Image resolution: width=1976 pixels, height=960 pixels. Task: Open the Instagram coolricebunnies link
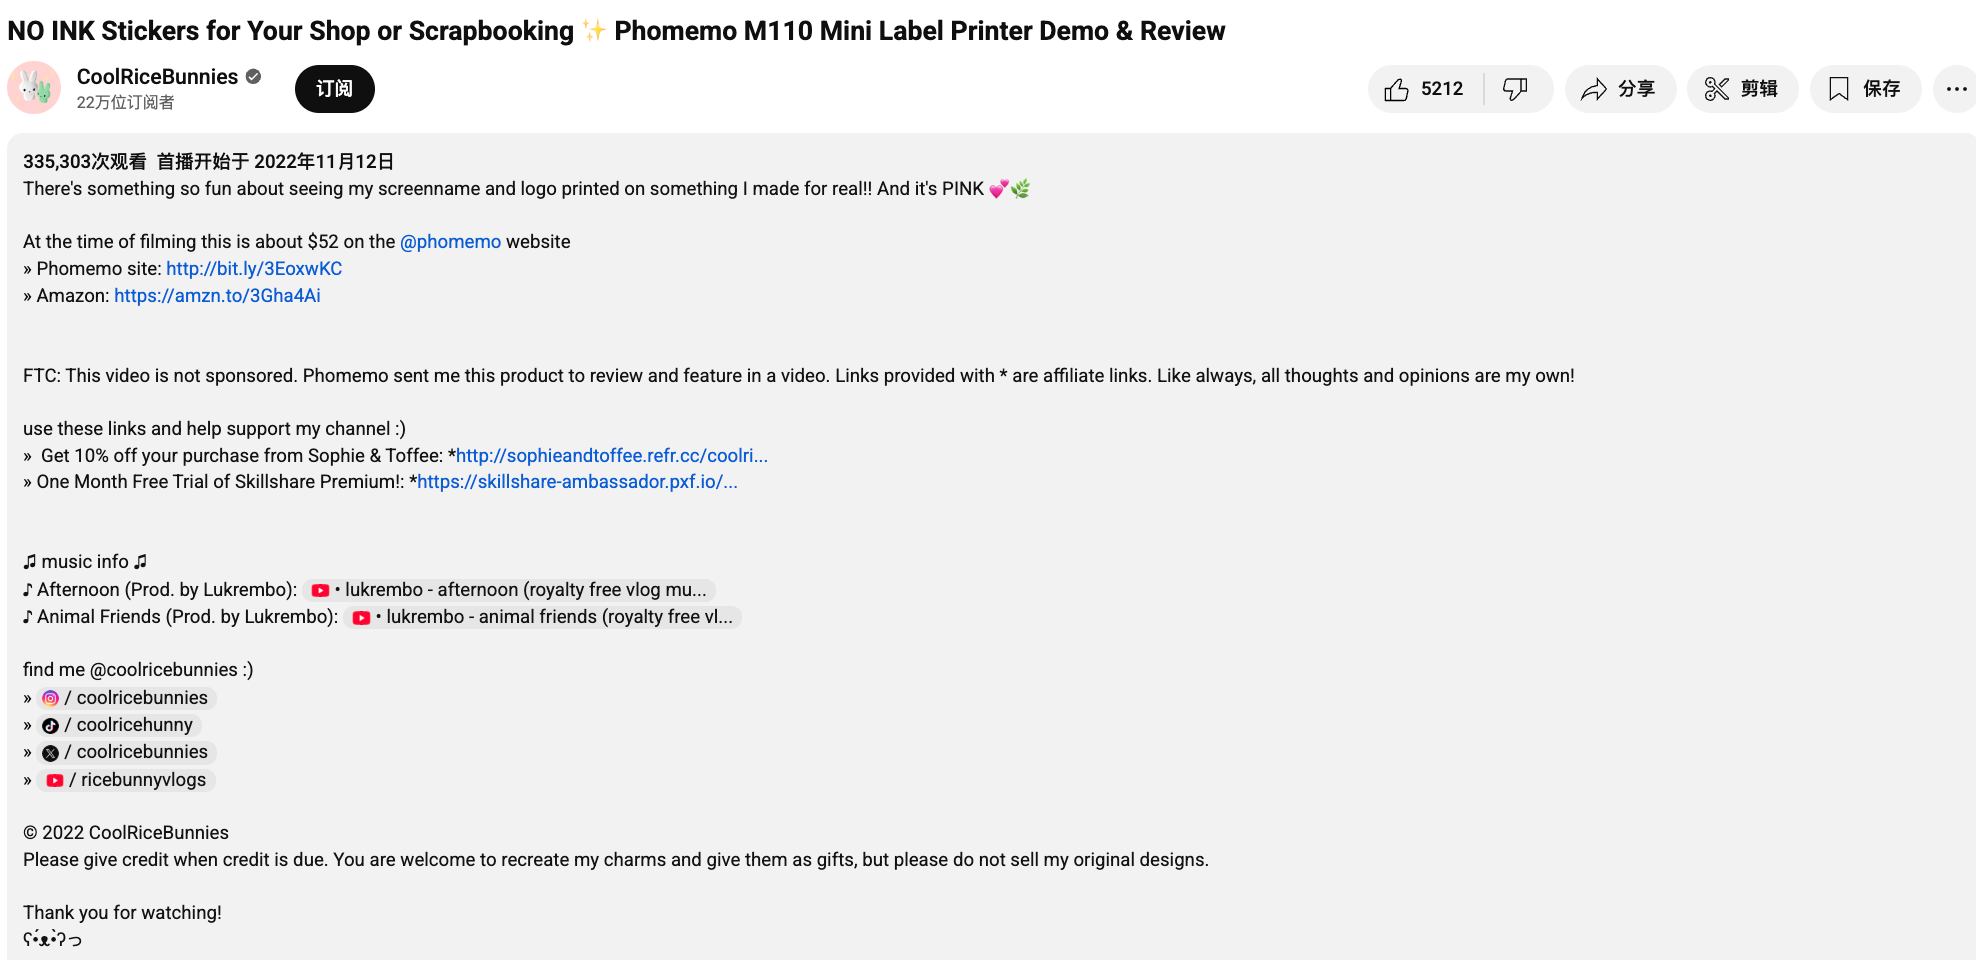(129, 698)
